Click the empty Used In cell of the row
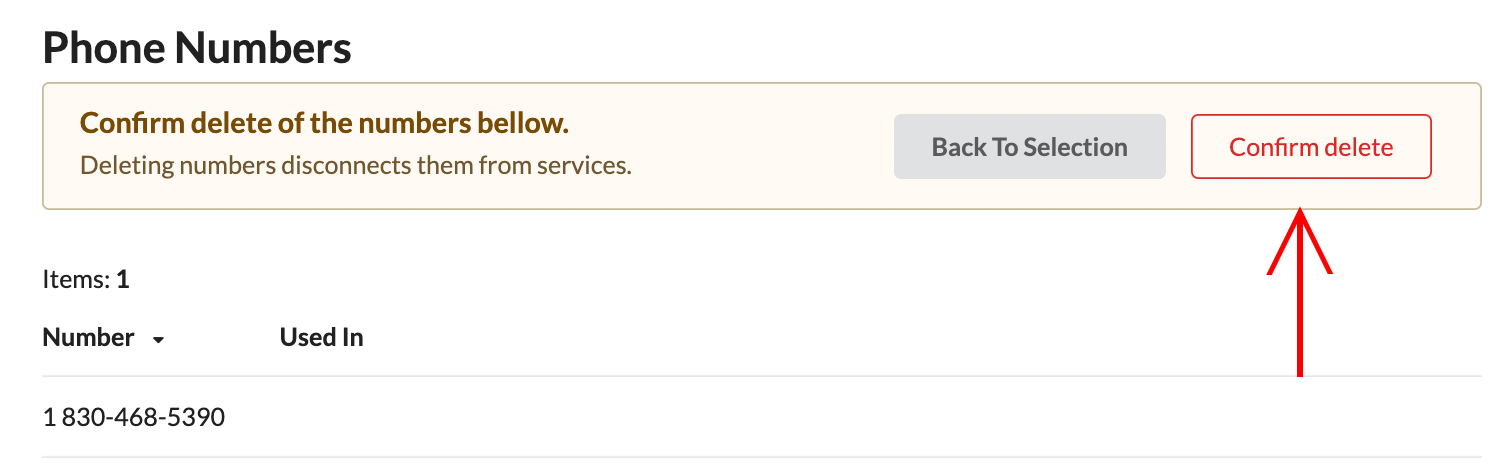 tap(321, 416)
